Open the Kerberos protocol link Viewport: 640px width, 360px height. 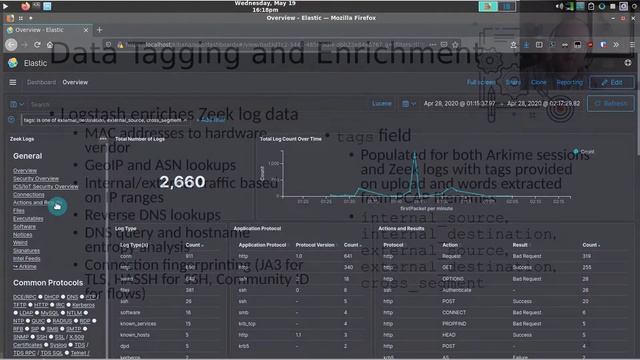pyautogui.click(x=83, y=305)
